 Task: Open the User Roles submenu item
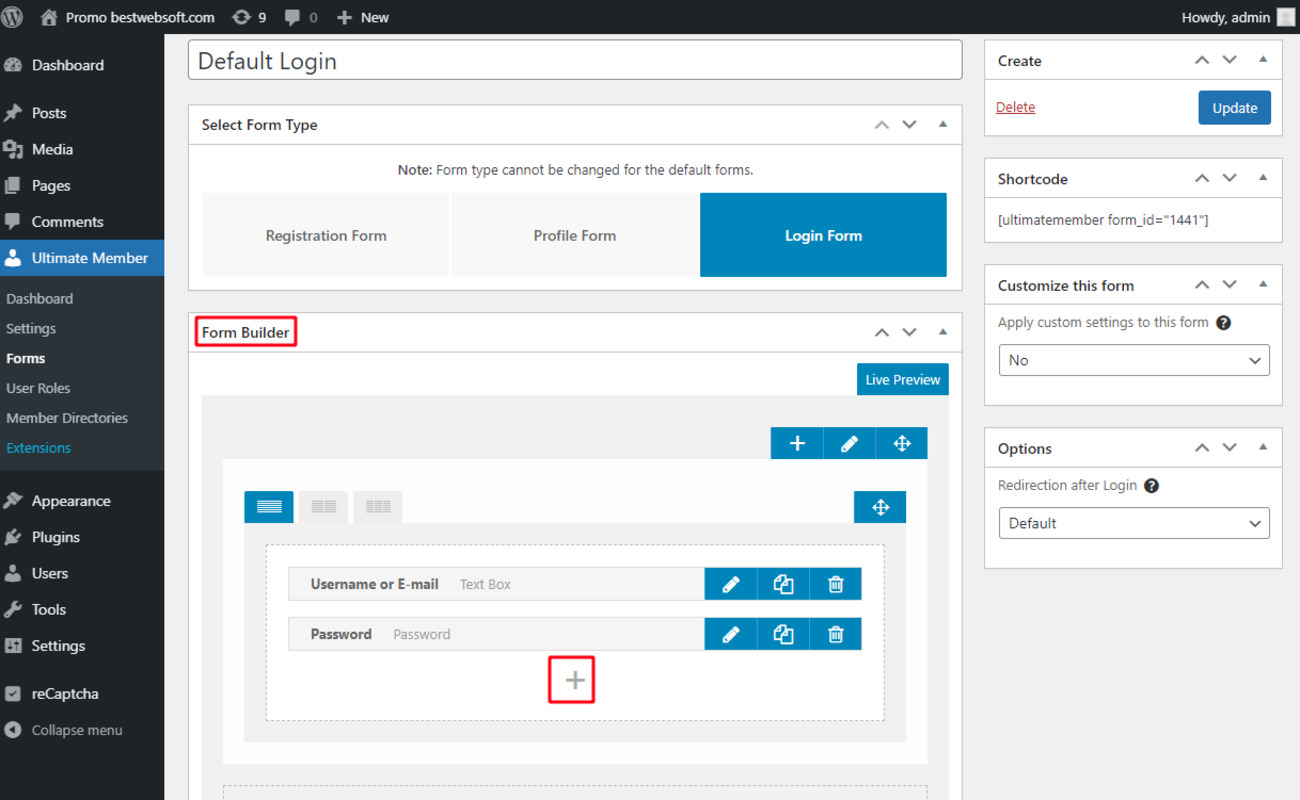tap(38, 388)
